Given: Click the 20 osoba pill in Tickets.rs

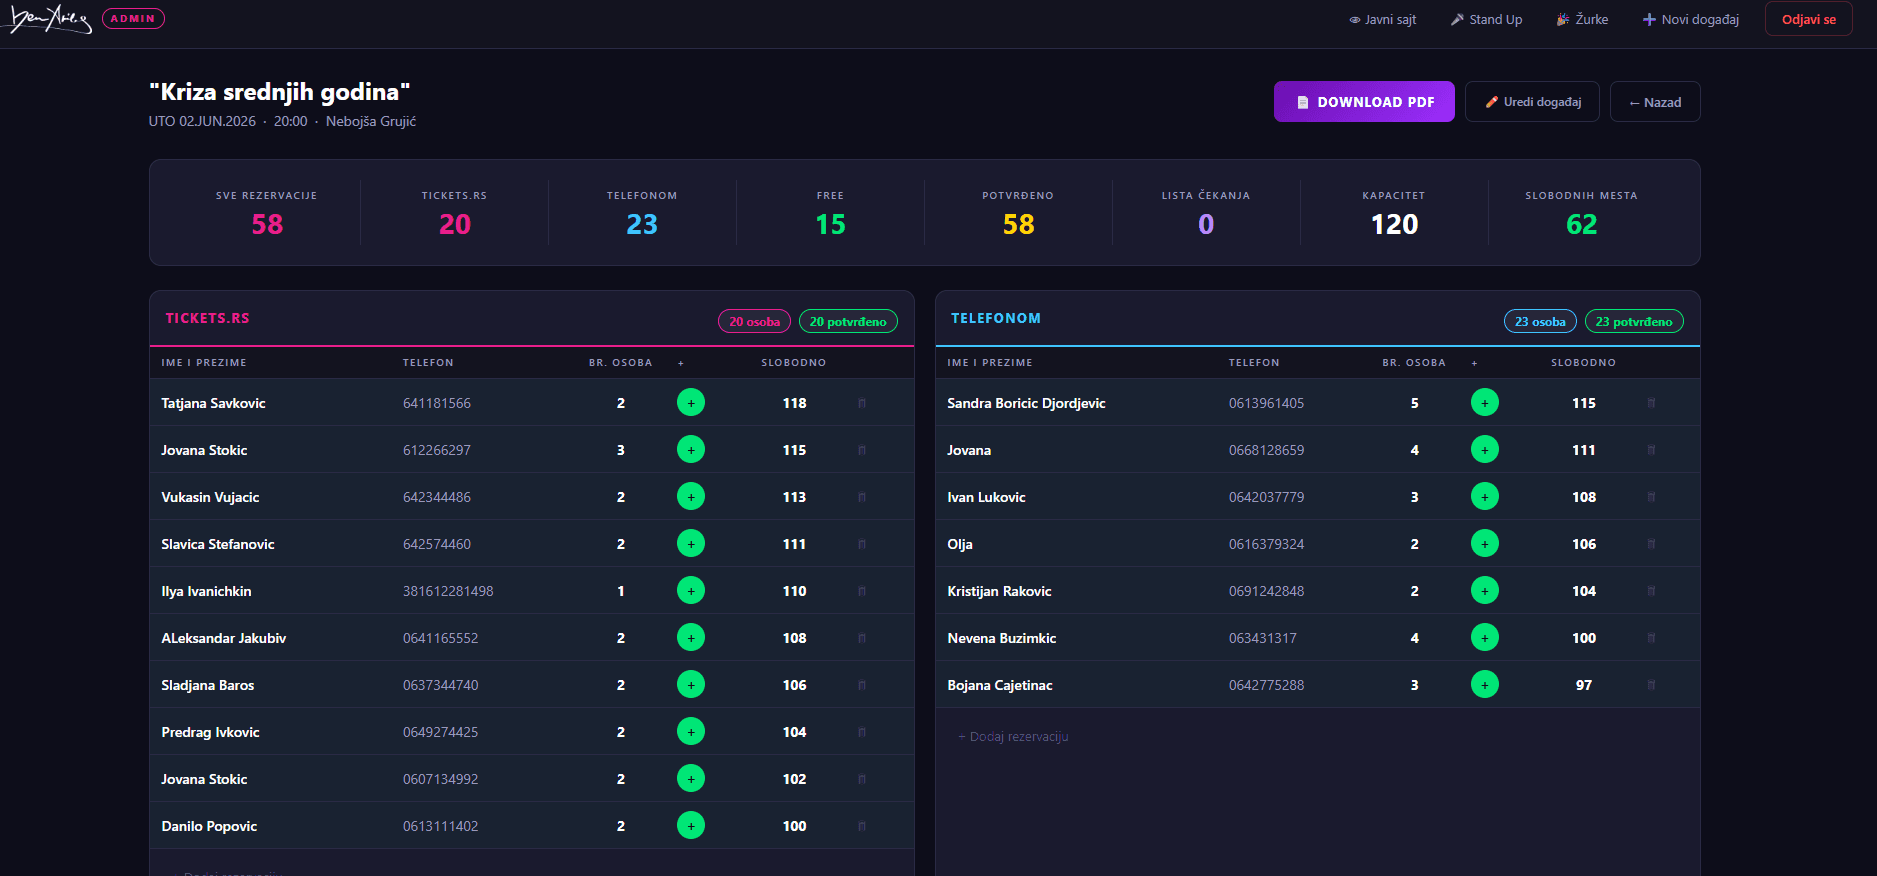Looking at the screenshot, I should (x=755, y=321).
